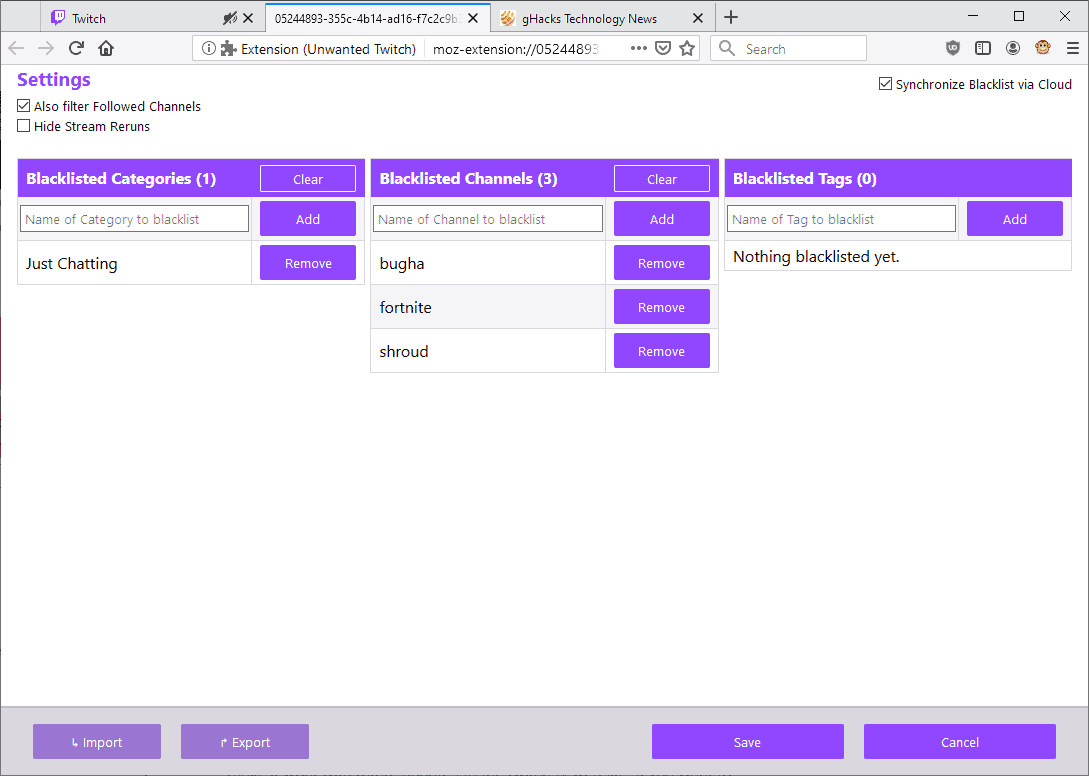The image size is (1089, 776).
Task: Save page to Pocket
Action: 663,48
